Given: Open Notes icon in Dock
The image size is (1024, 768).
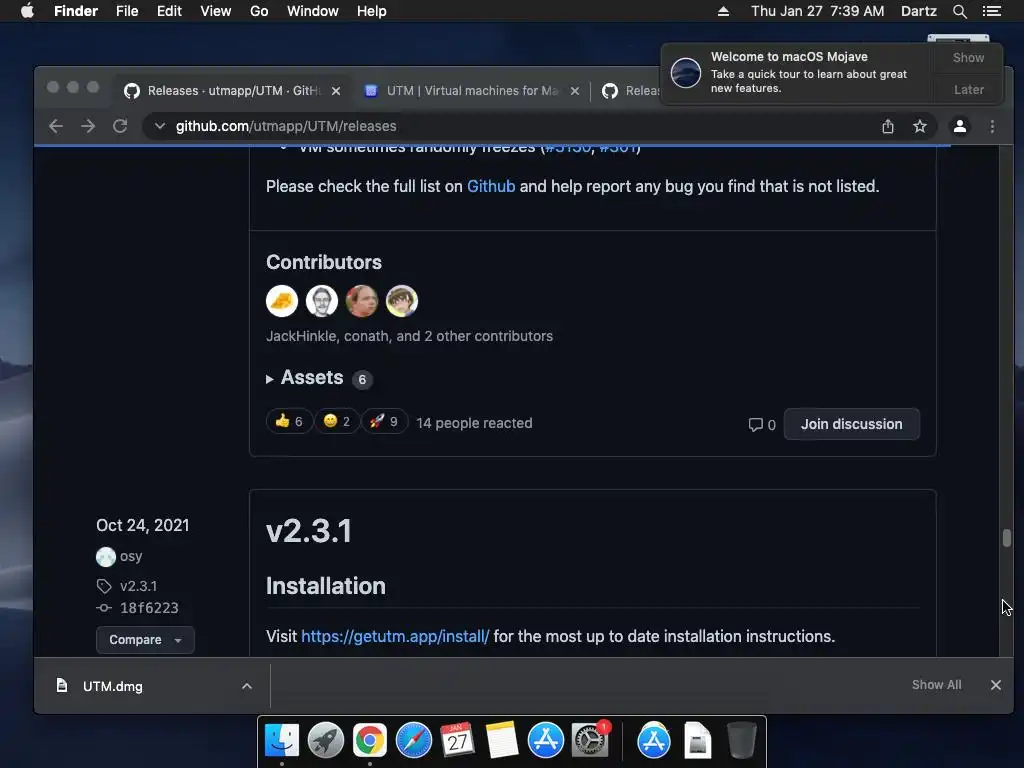Looking at the screenshot, I should tap(502, 741).
